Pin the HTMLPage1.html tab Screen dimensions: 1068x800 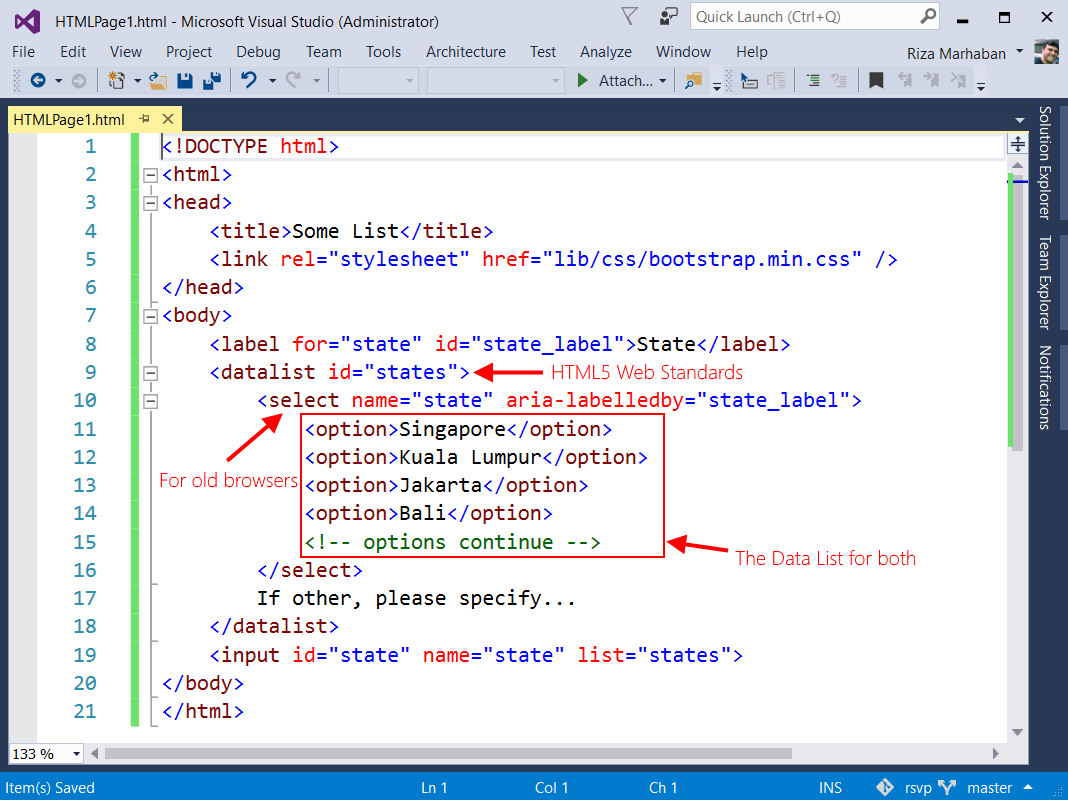pyautogui.click(x=144, y=119)
